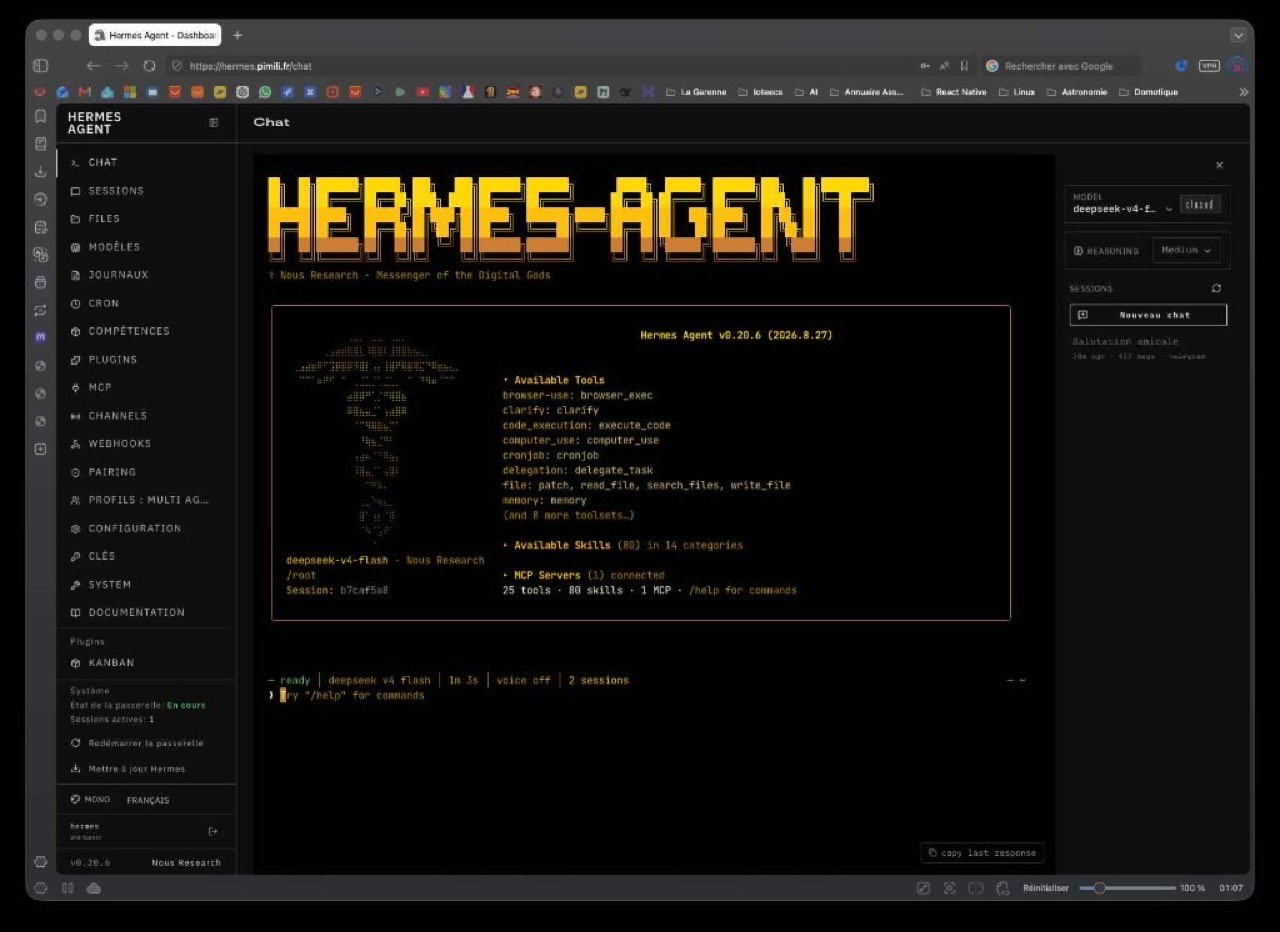Open the Modèles section
The height and width of the screenshot is (932, 1280).
(146, 247)
